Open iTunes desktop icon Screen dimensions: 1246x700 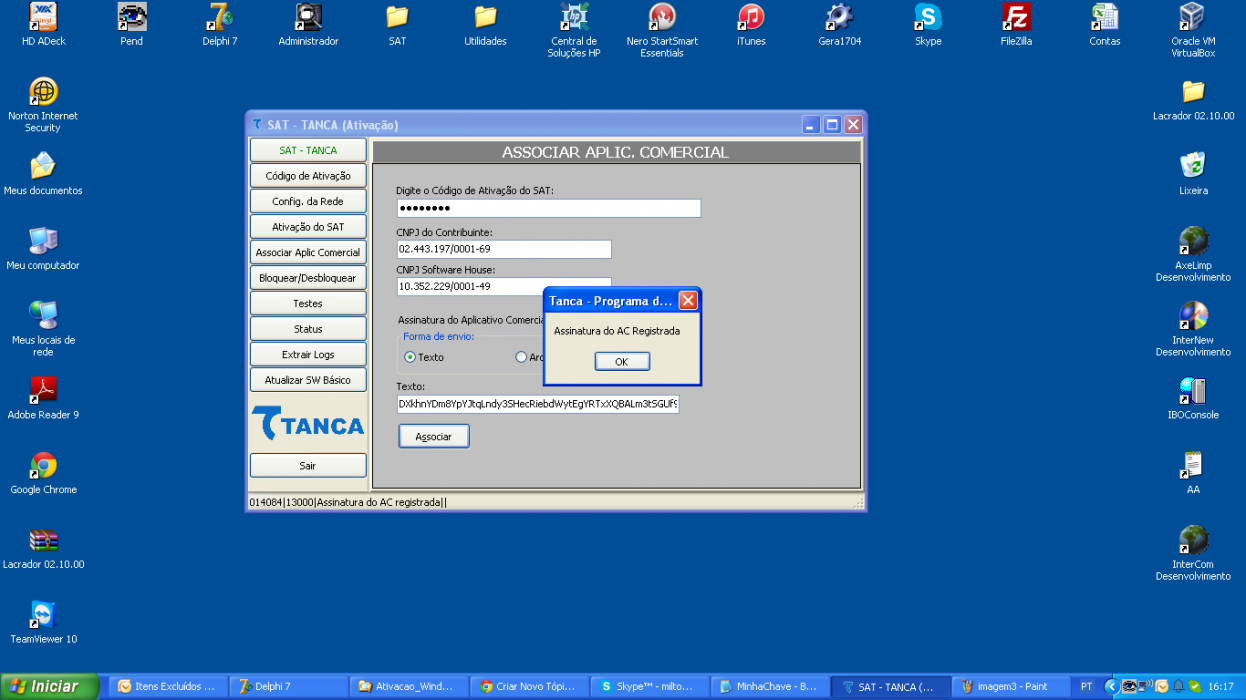751,17
